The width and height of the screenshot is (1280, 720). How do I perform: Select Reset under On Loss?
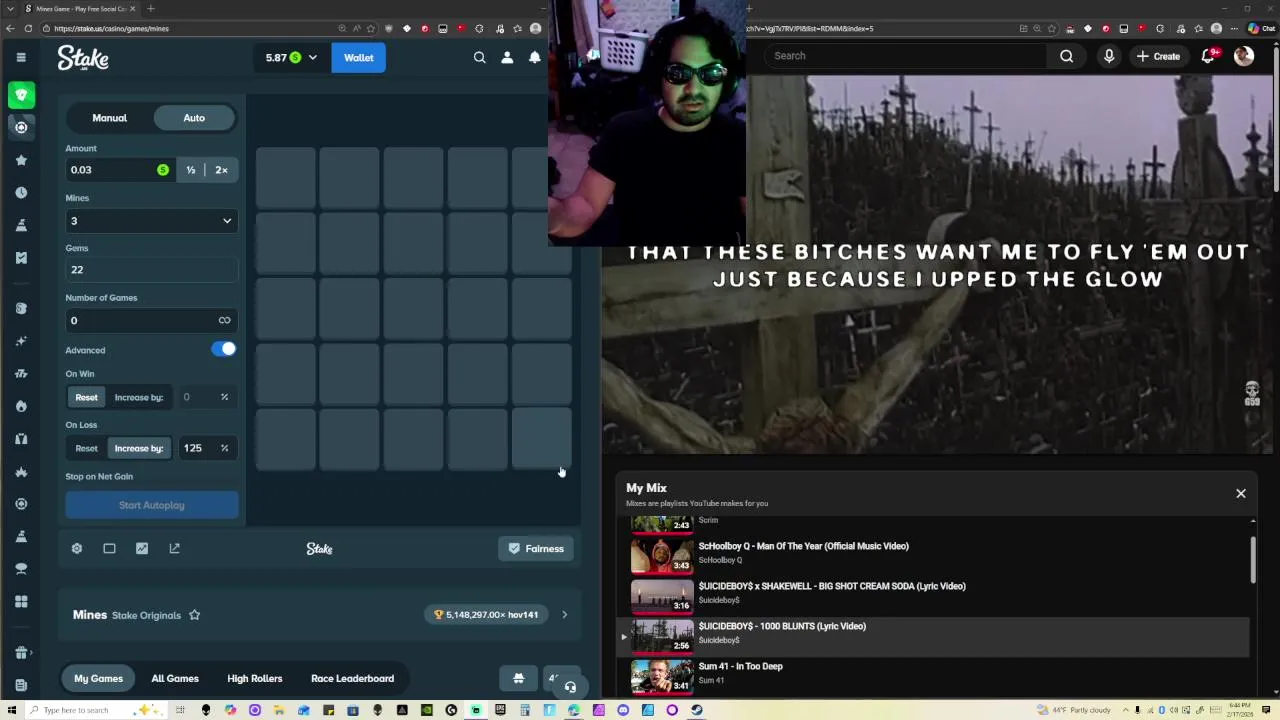(x=87, y=448)
